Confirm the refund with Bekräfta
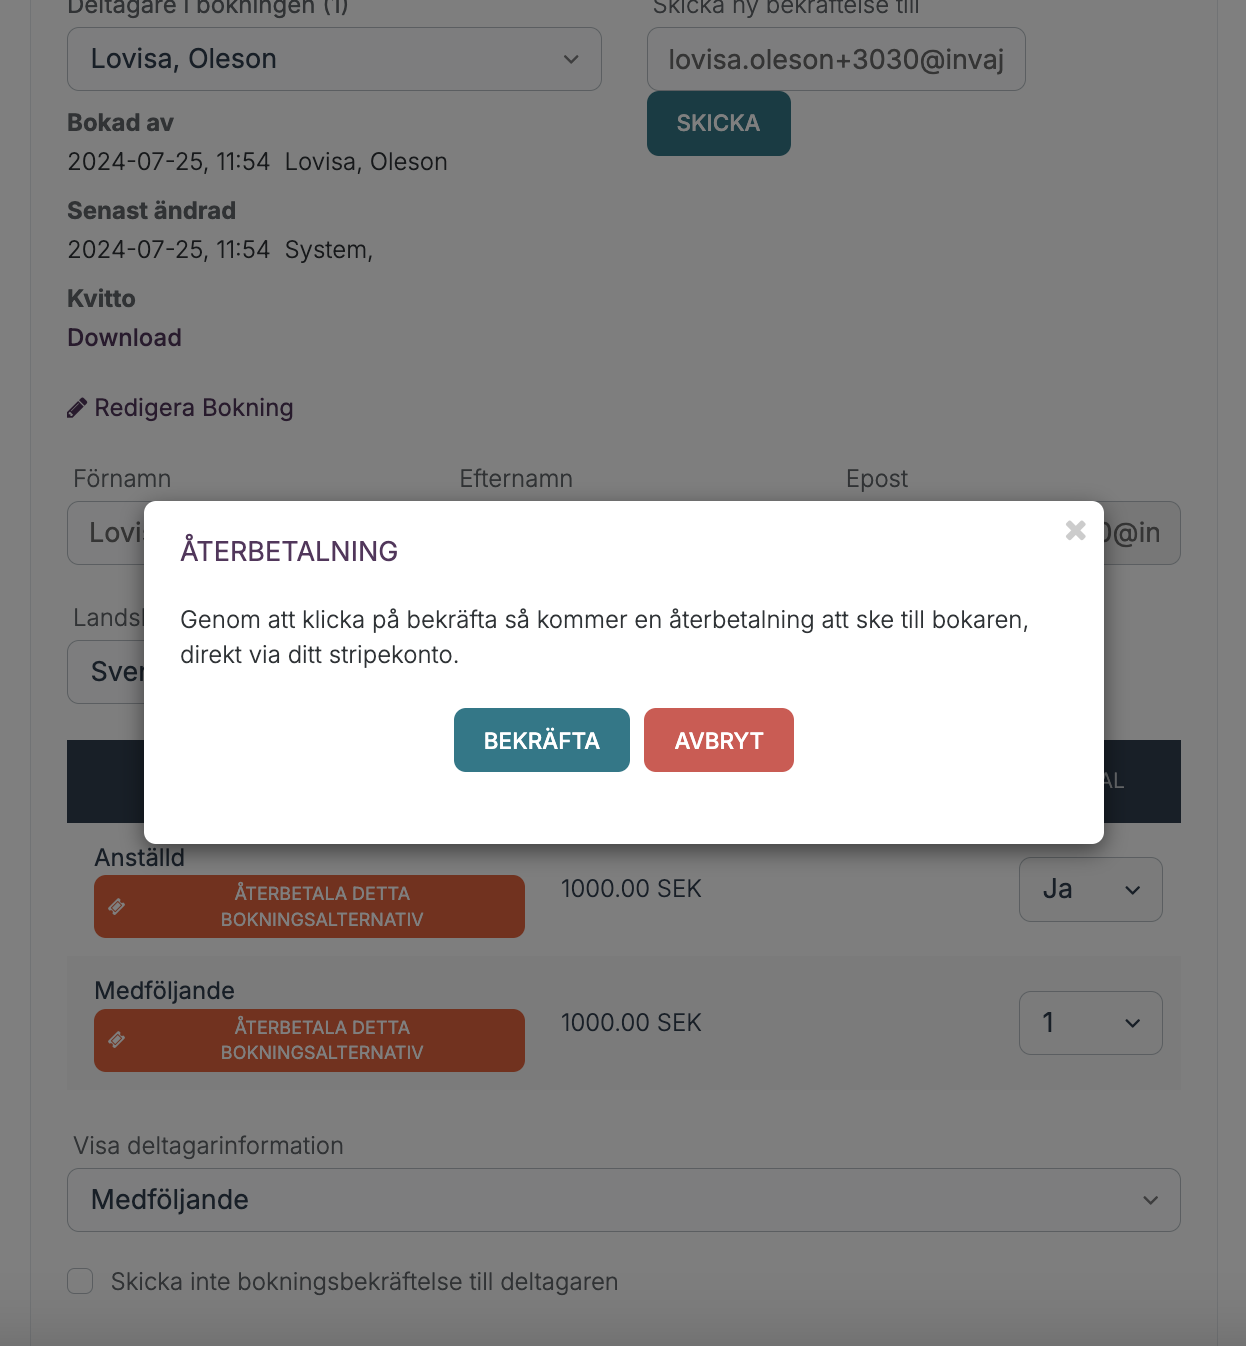 click(x=542, y=740)
